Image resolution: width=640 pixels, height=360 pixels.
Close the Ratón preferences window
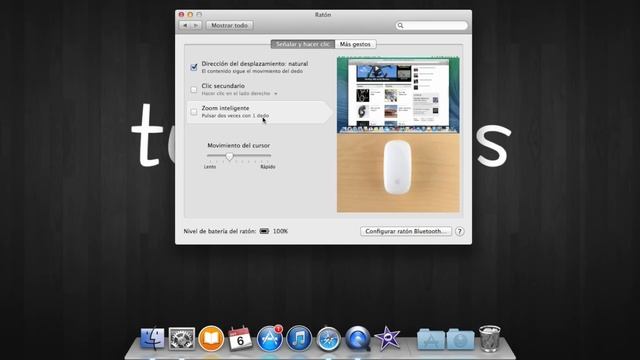(181, 14)
